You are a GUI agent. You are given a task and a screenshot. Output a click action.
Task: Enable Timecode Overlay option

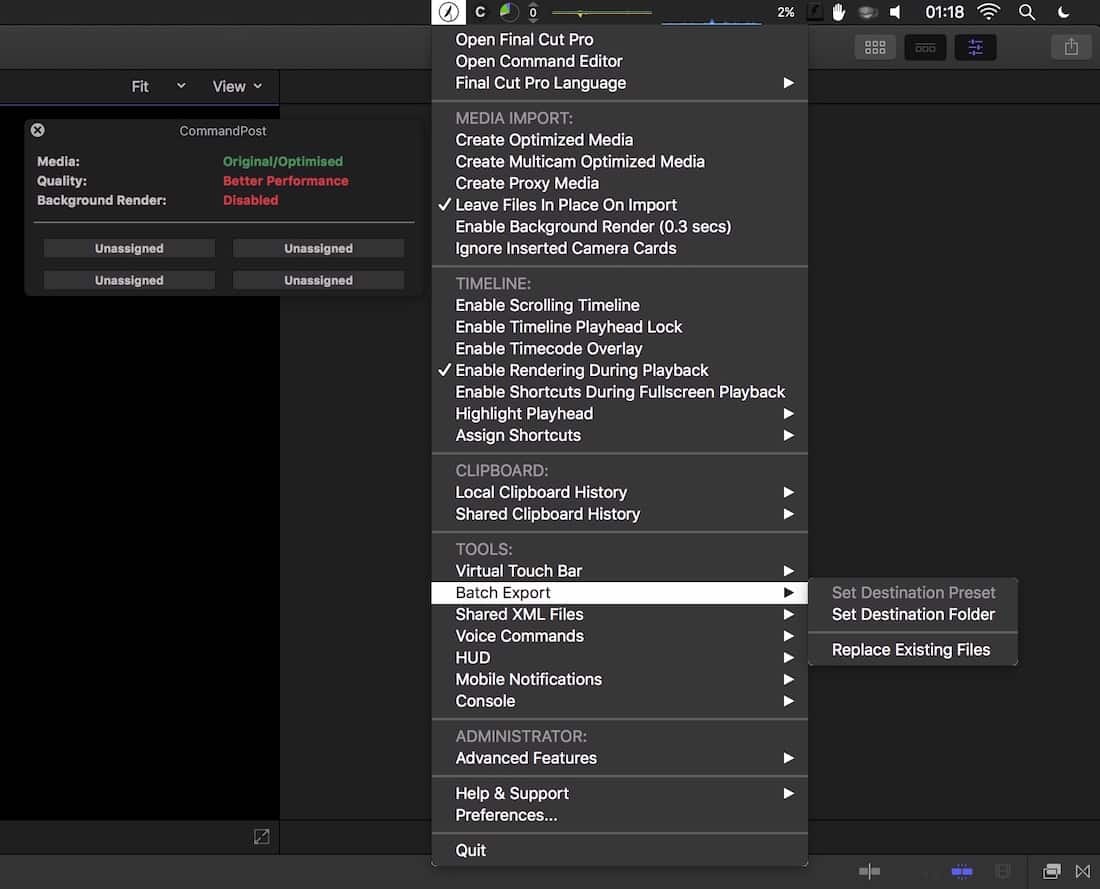tap(619, 349)
